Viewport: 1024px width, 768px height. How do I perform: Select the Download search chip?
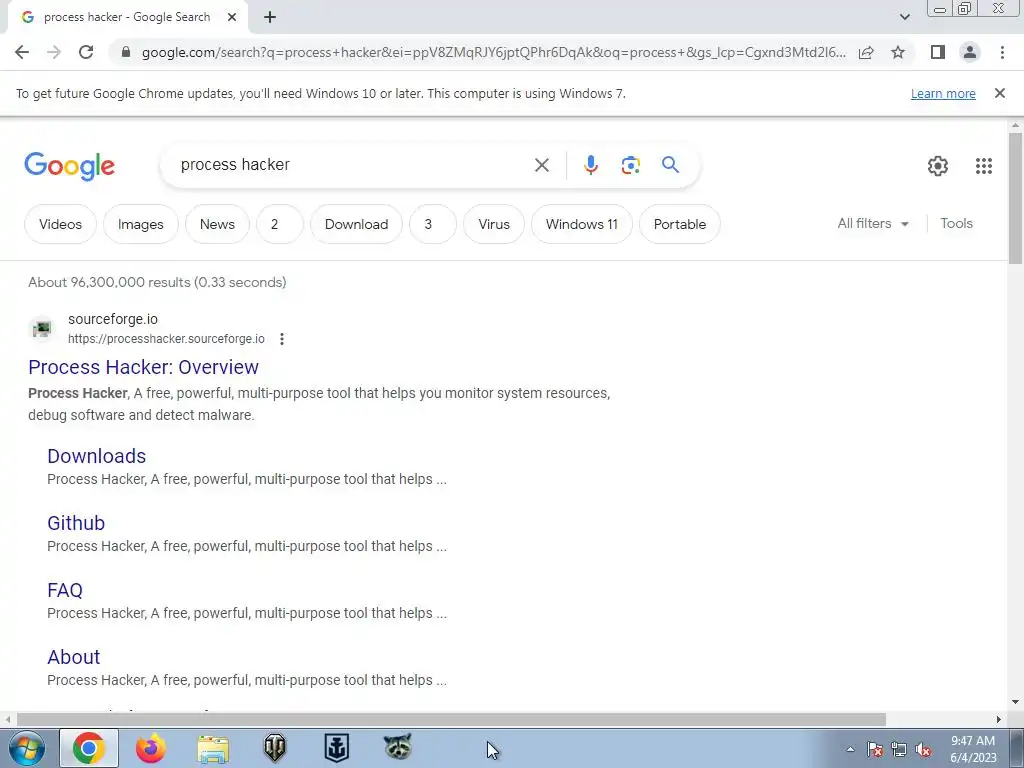(357, 224)
